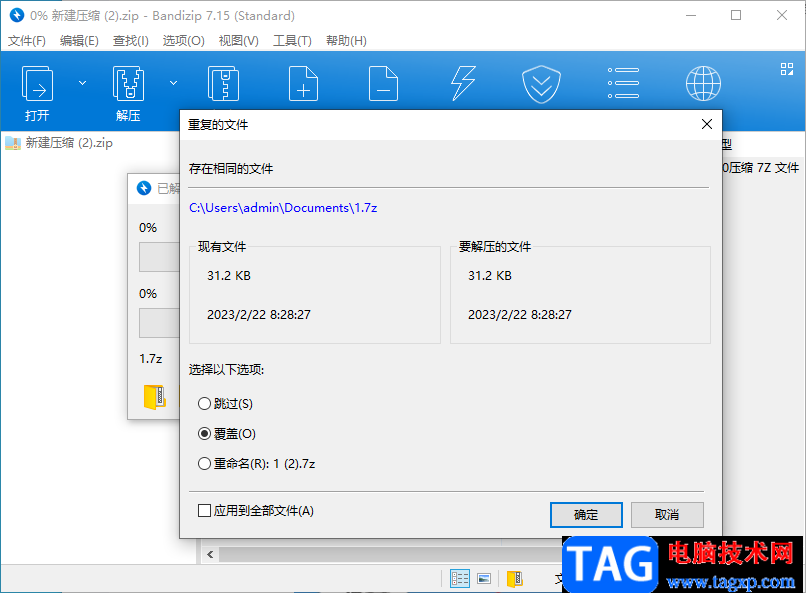The height and width of the screenshot is (593, 806).
Task: Click the lower 0% progress bar
Action: pos(159,323)
